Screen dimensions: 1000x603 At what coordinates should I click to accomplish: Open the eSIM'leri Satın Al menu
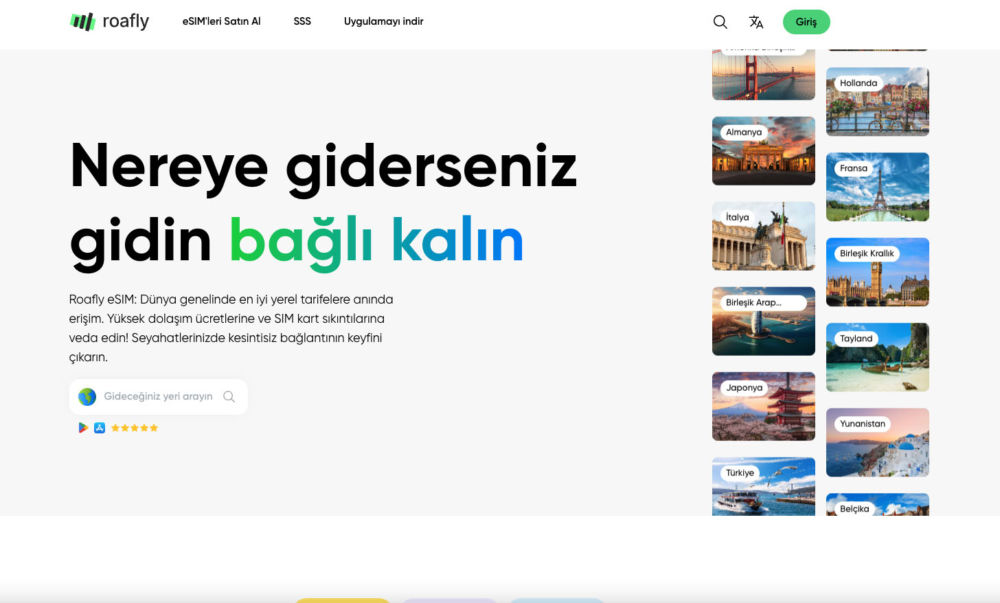(x=221, y=21)
